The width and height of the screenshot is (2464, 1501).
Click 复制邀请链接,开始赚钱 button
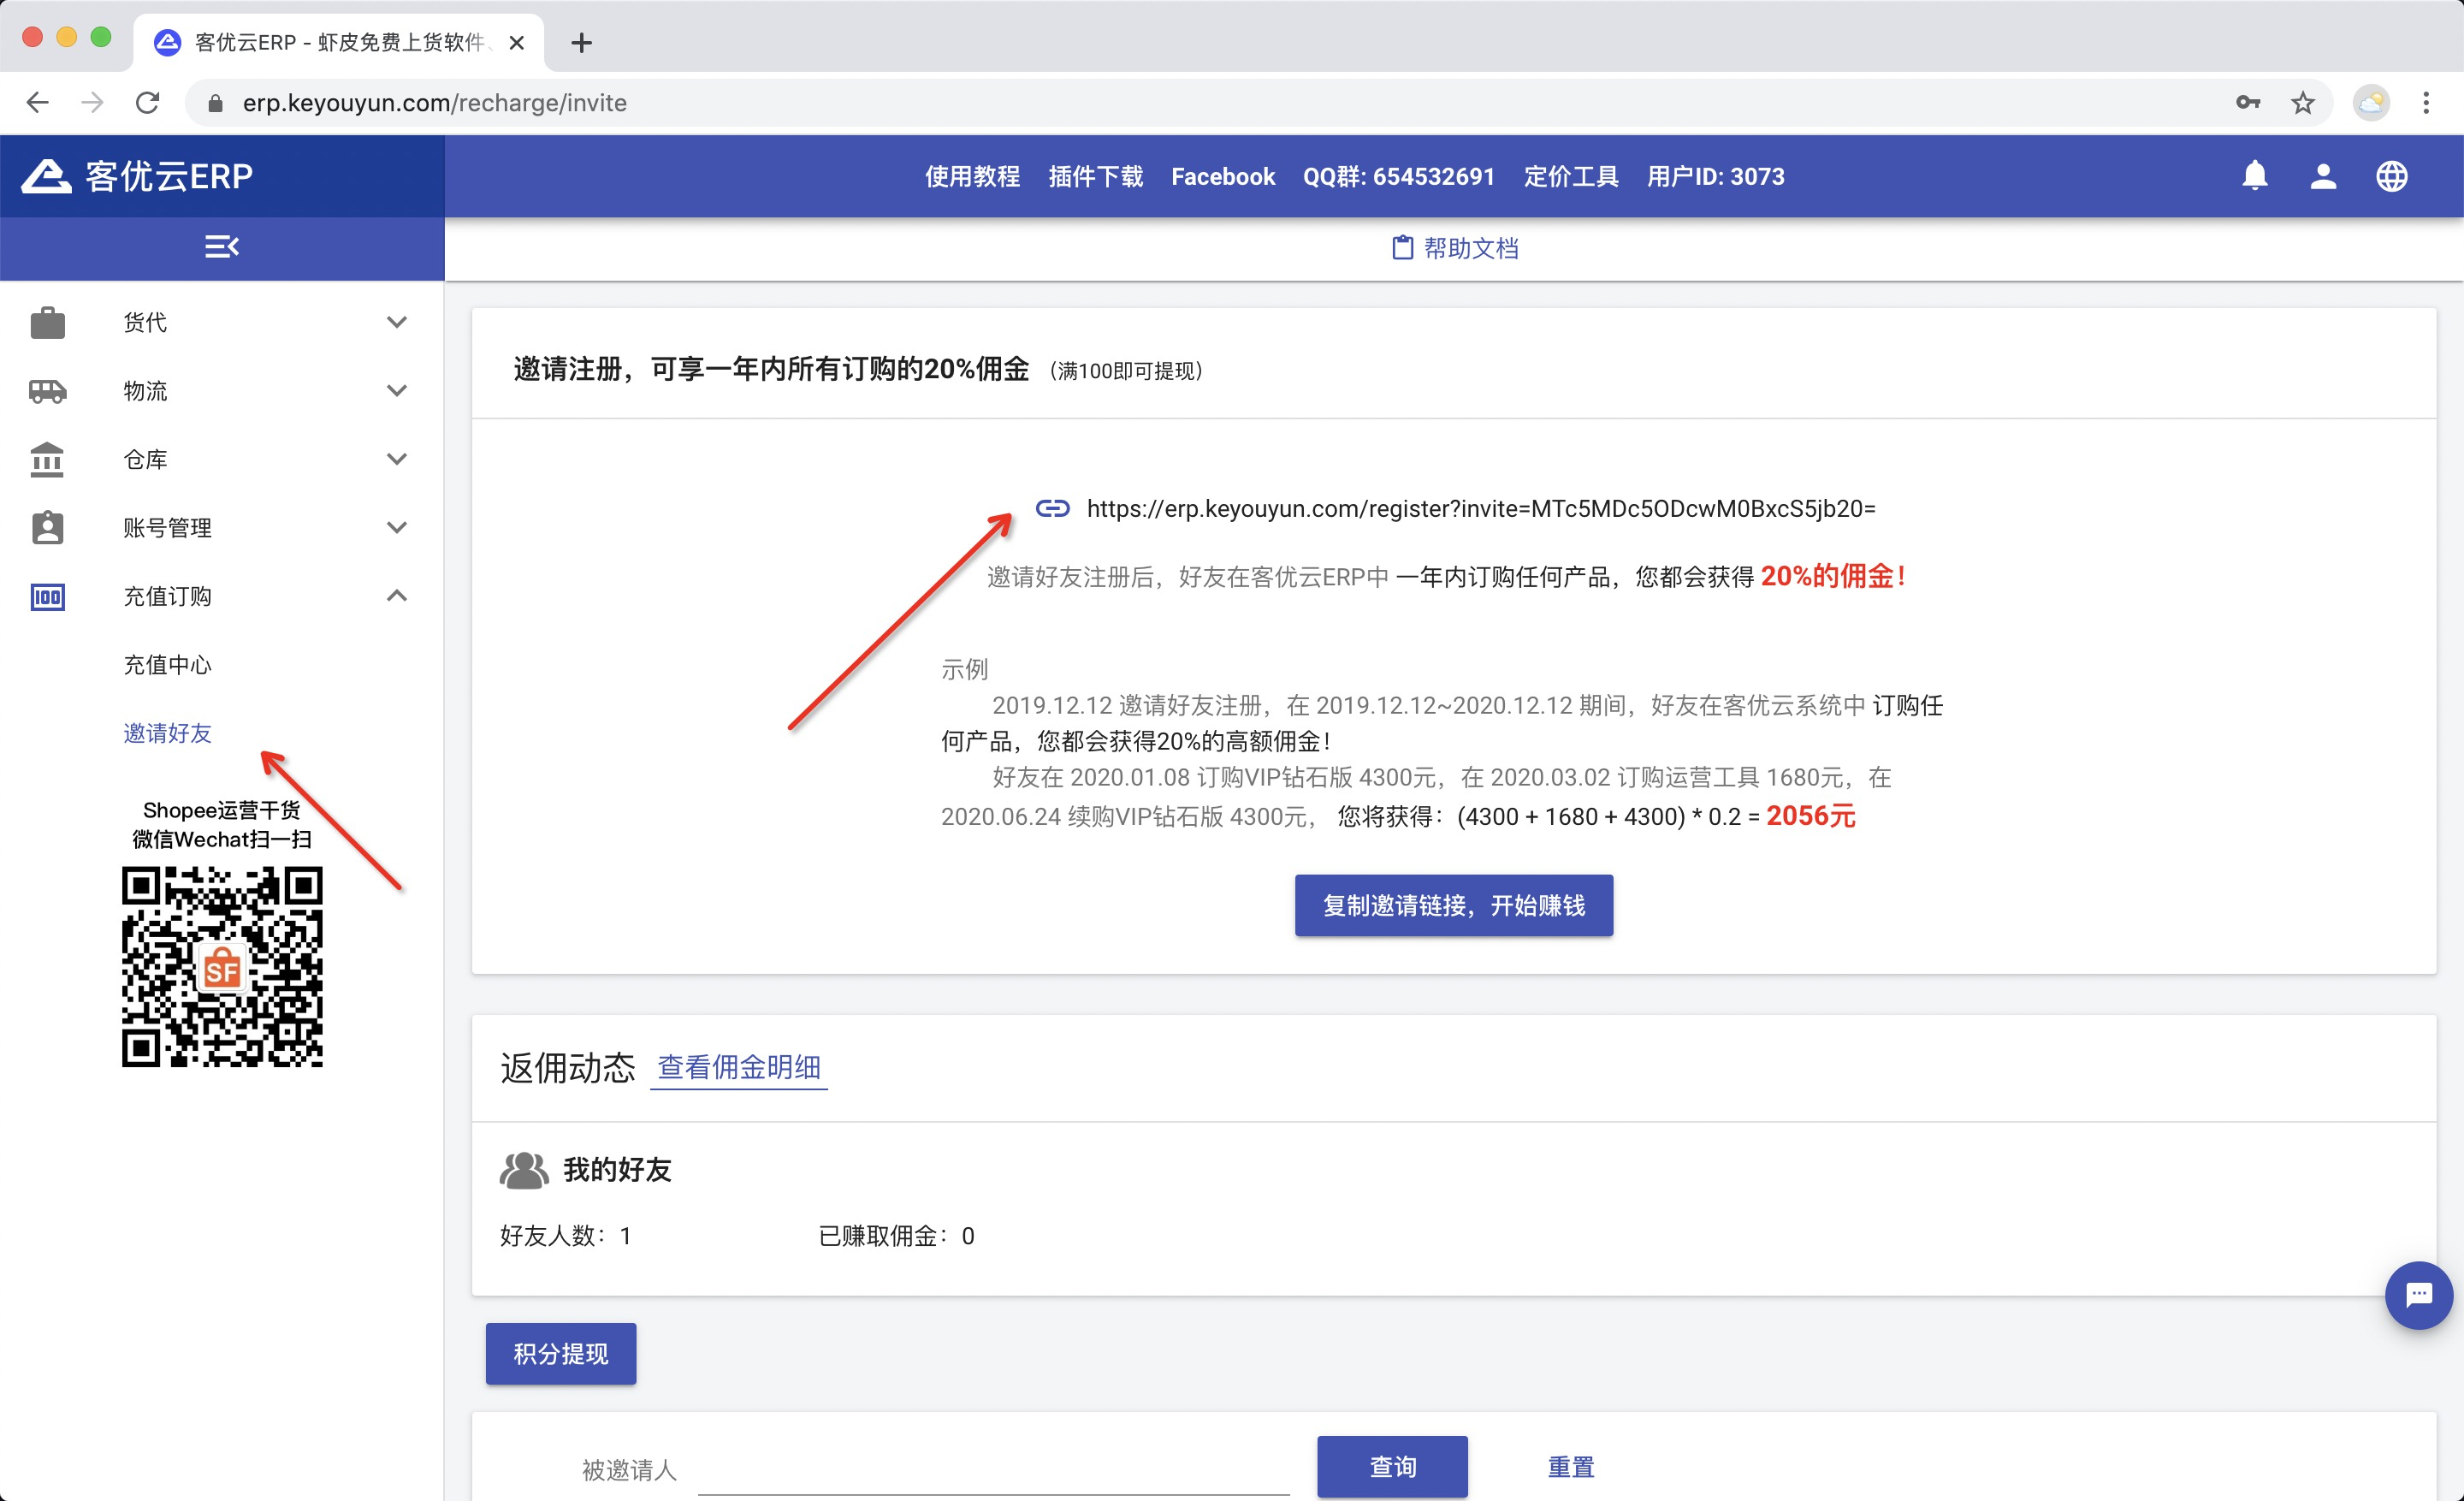point(1453,905)
